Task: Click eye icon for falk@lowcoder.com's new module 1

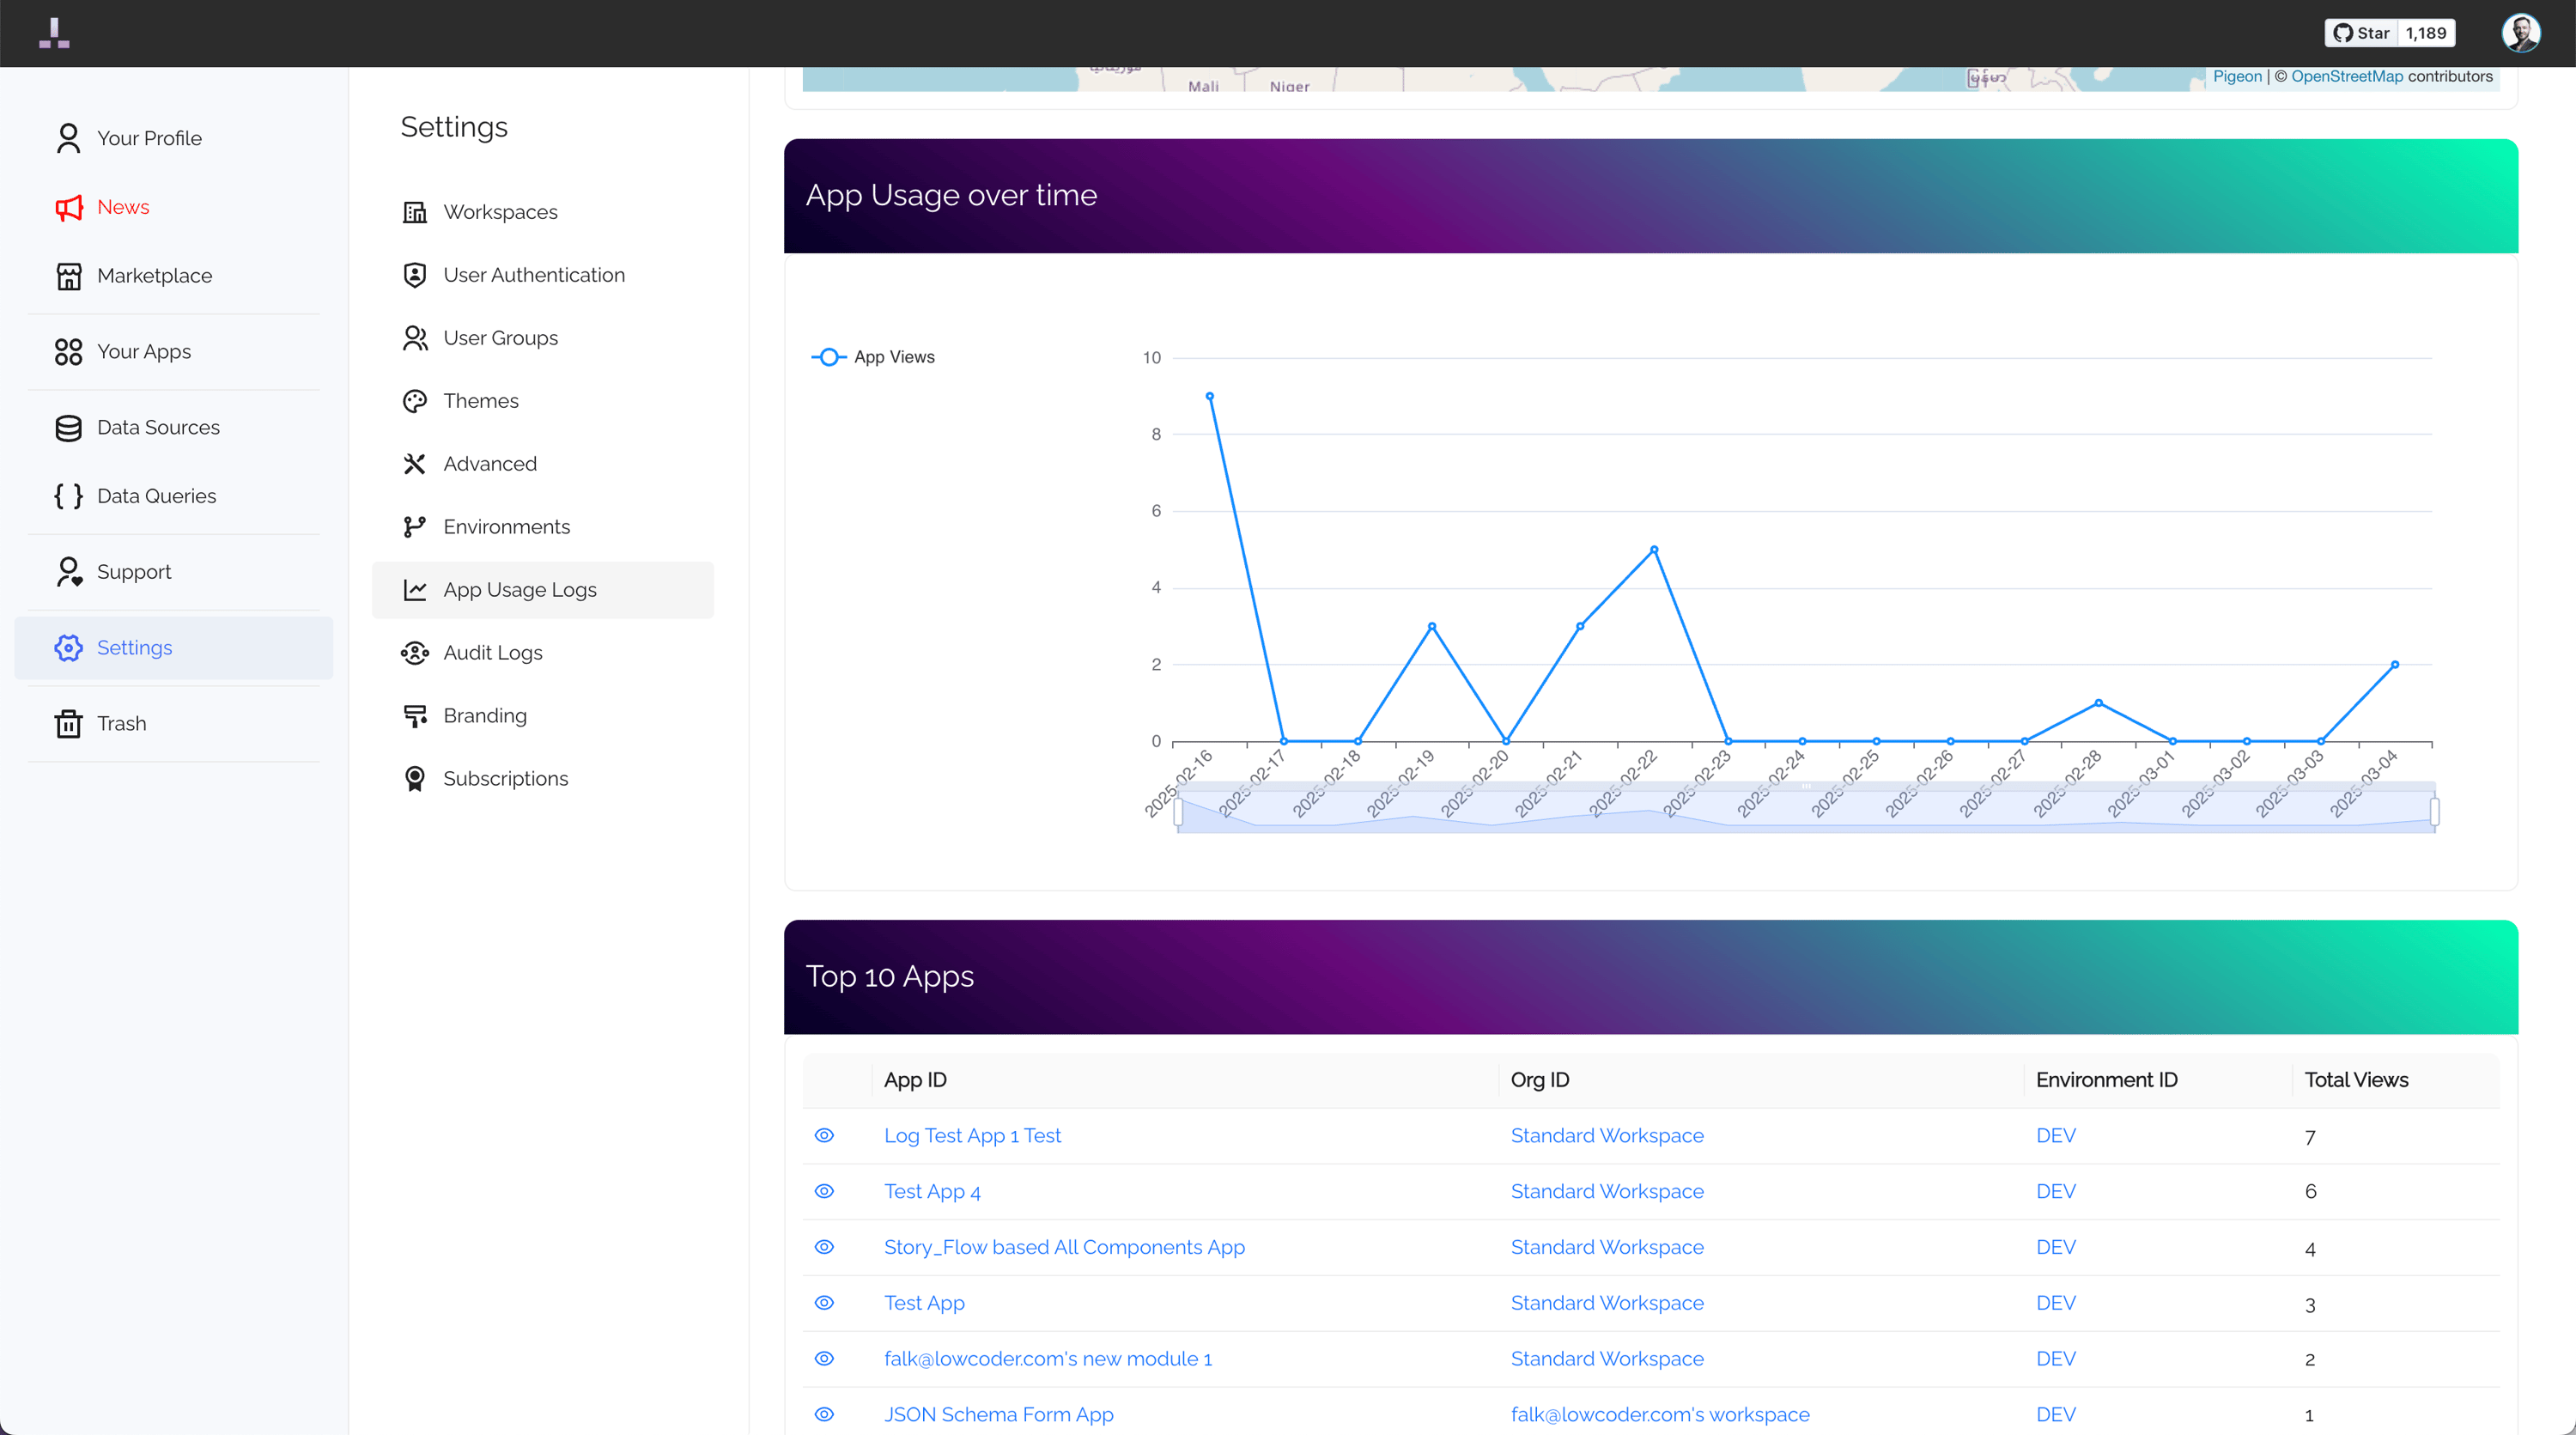Action: tap(824, 1359)
